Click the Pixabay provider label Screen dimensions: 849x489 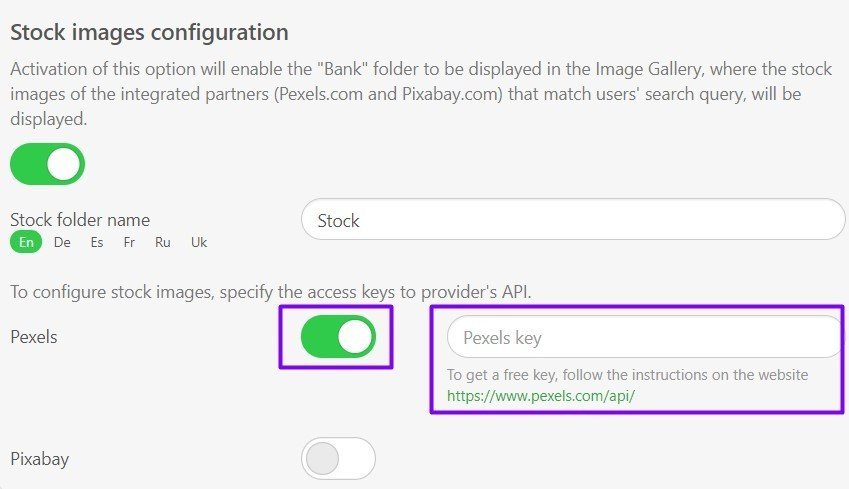pyautogui.click(x=40, y=459)
